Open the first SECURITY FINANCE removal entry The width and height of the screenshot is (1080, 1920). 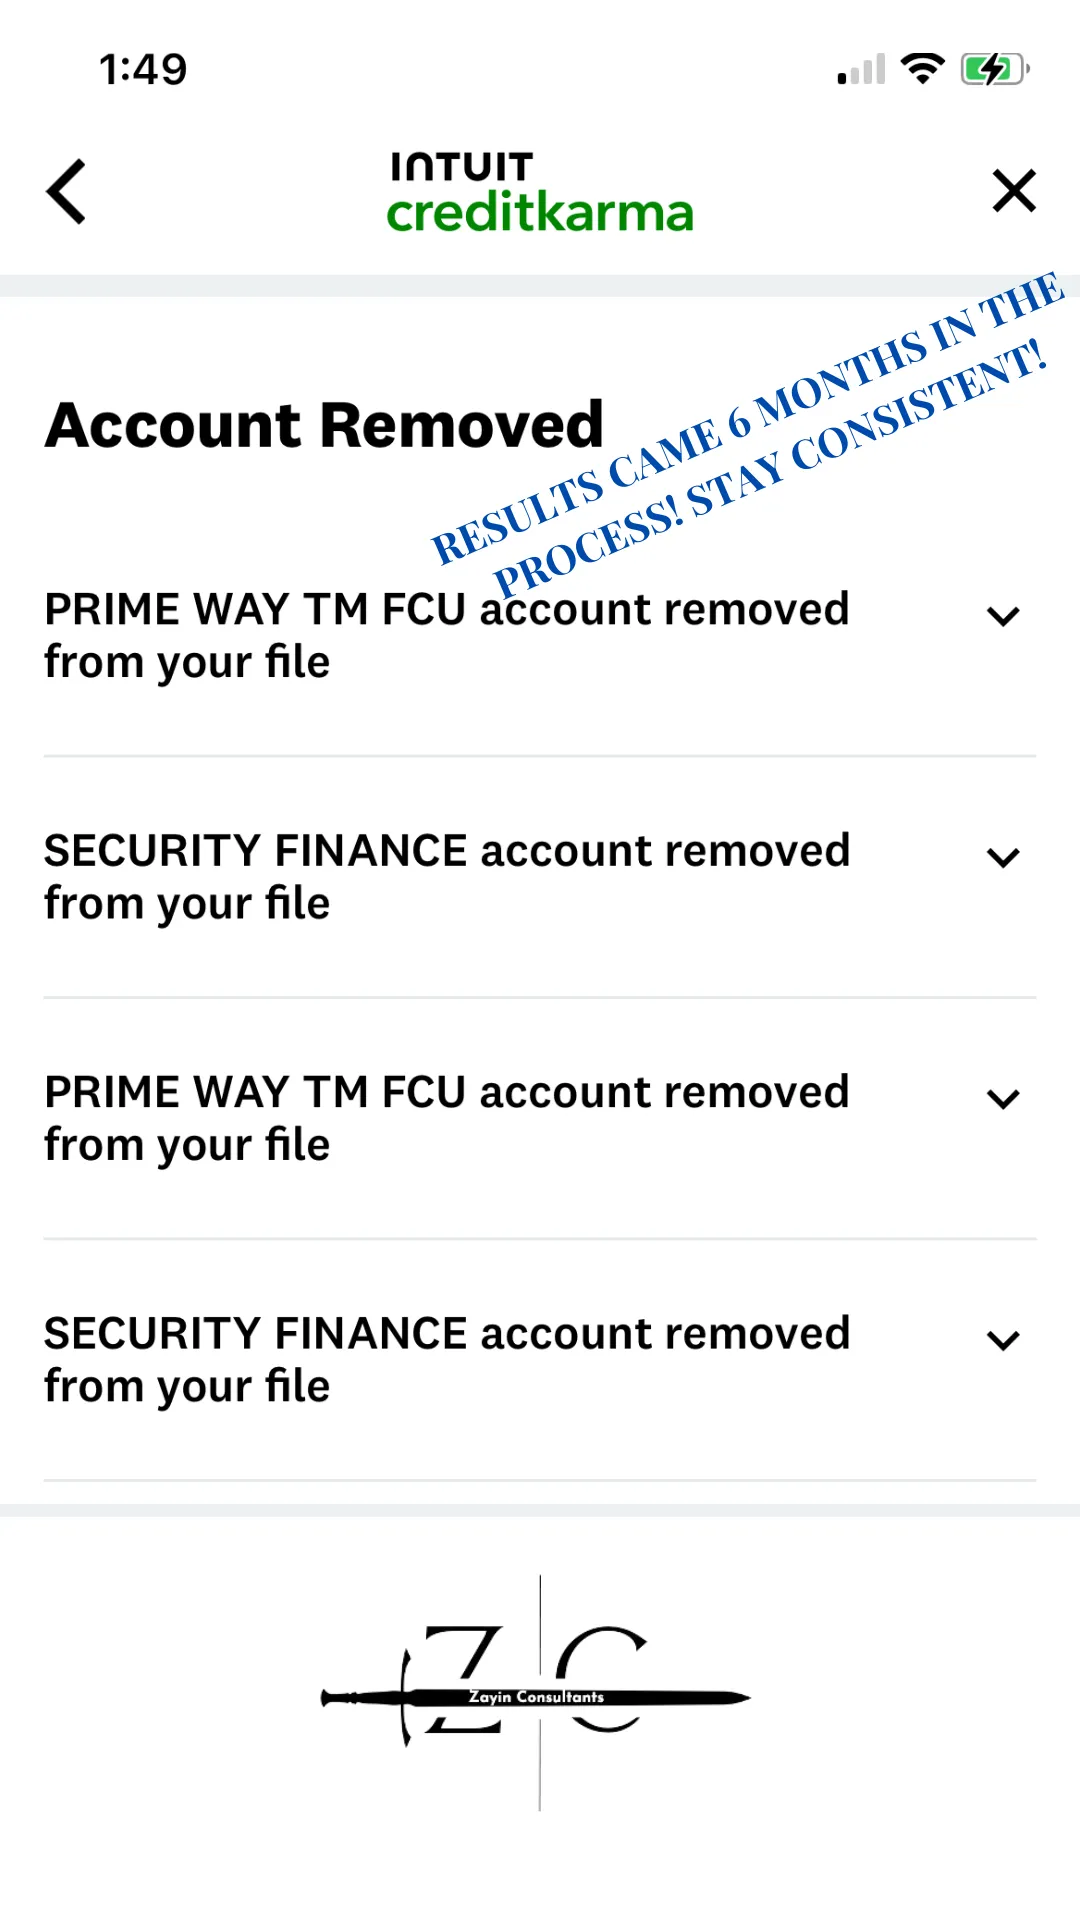pos(446,877)
